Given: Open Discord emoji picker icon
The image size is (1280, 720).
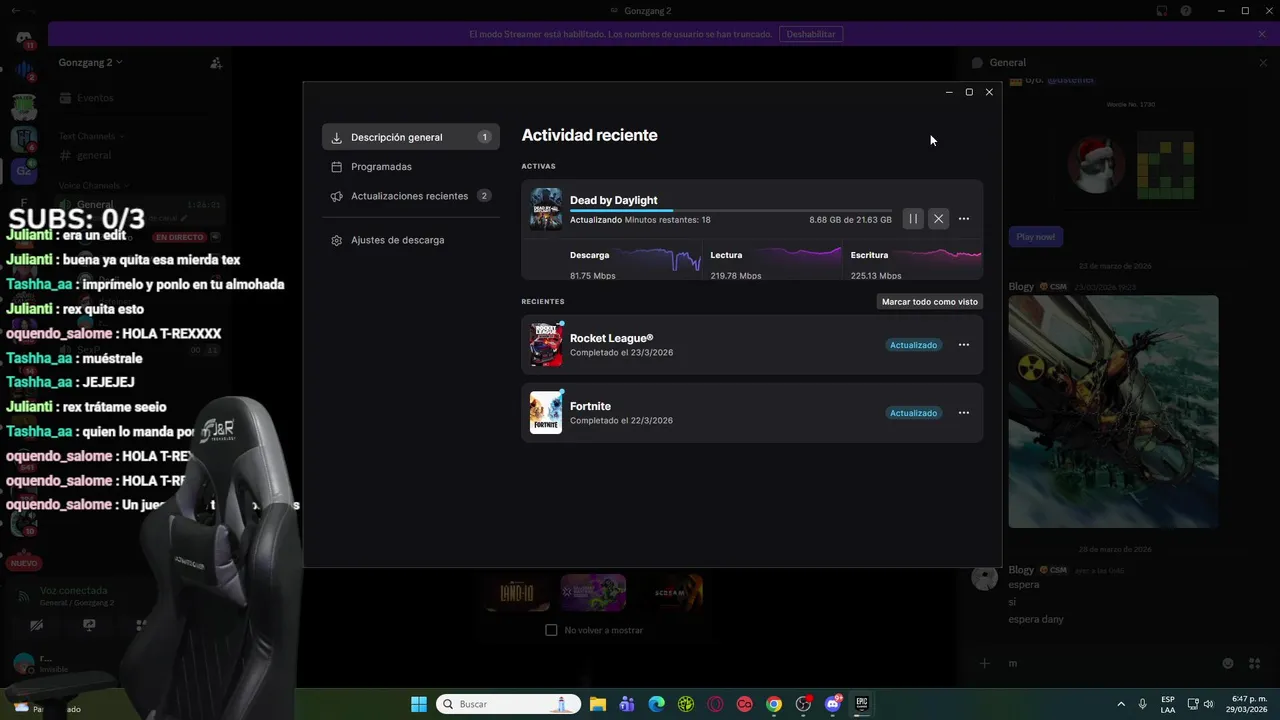Looking at the screenshot, I should click(1227, 663).
